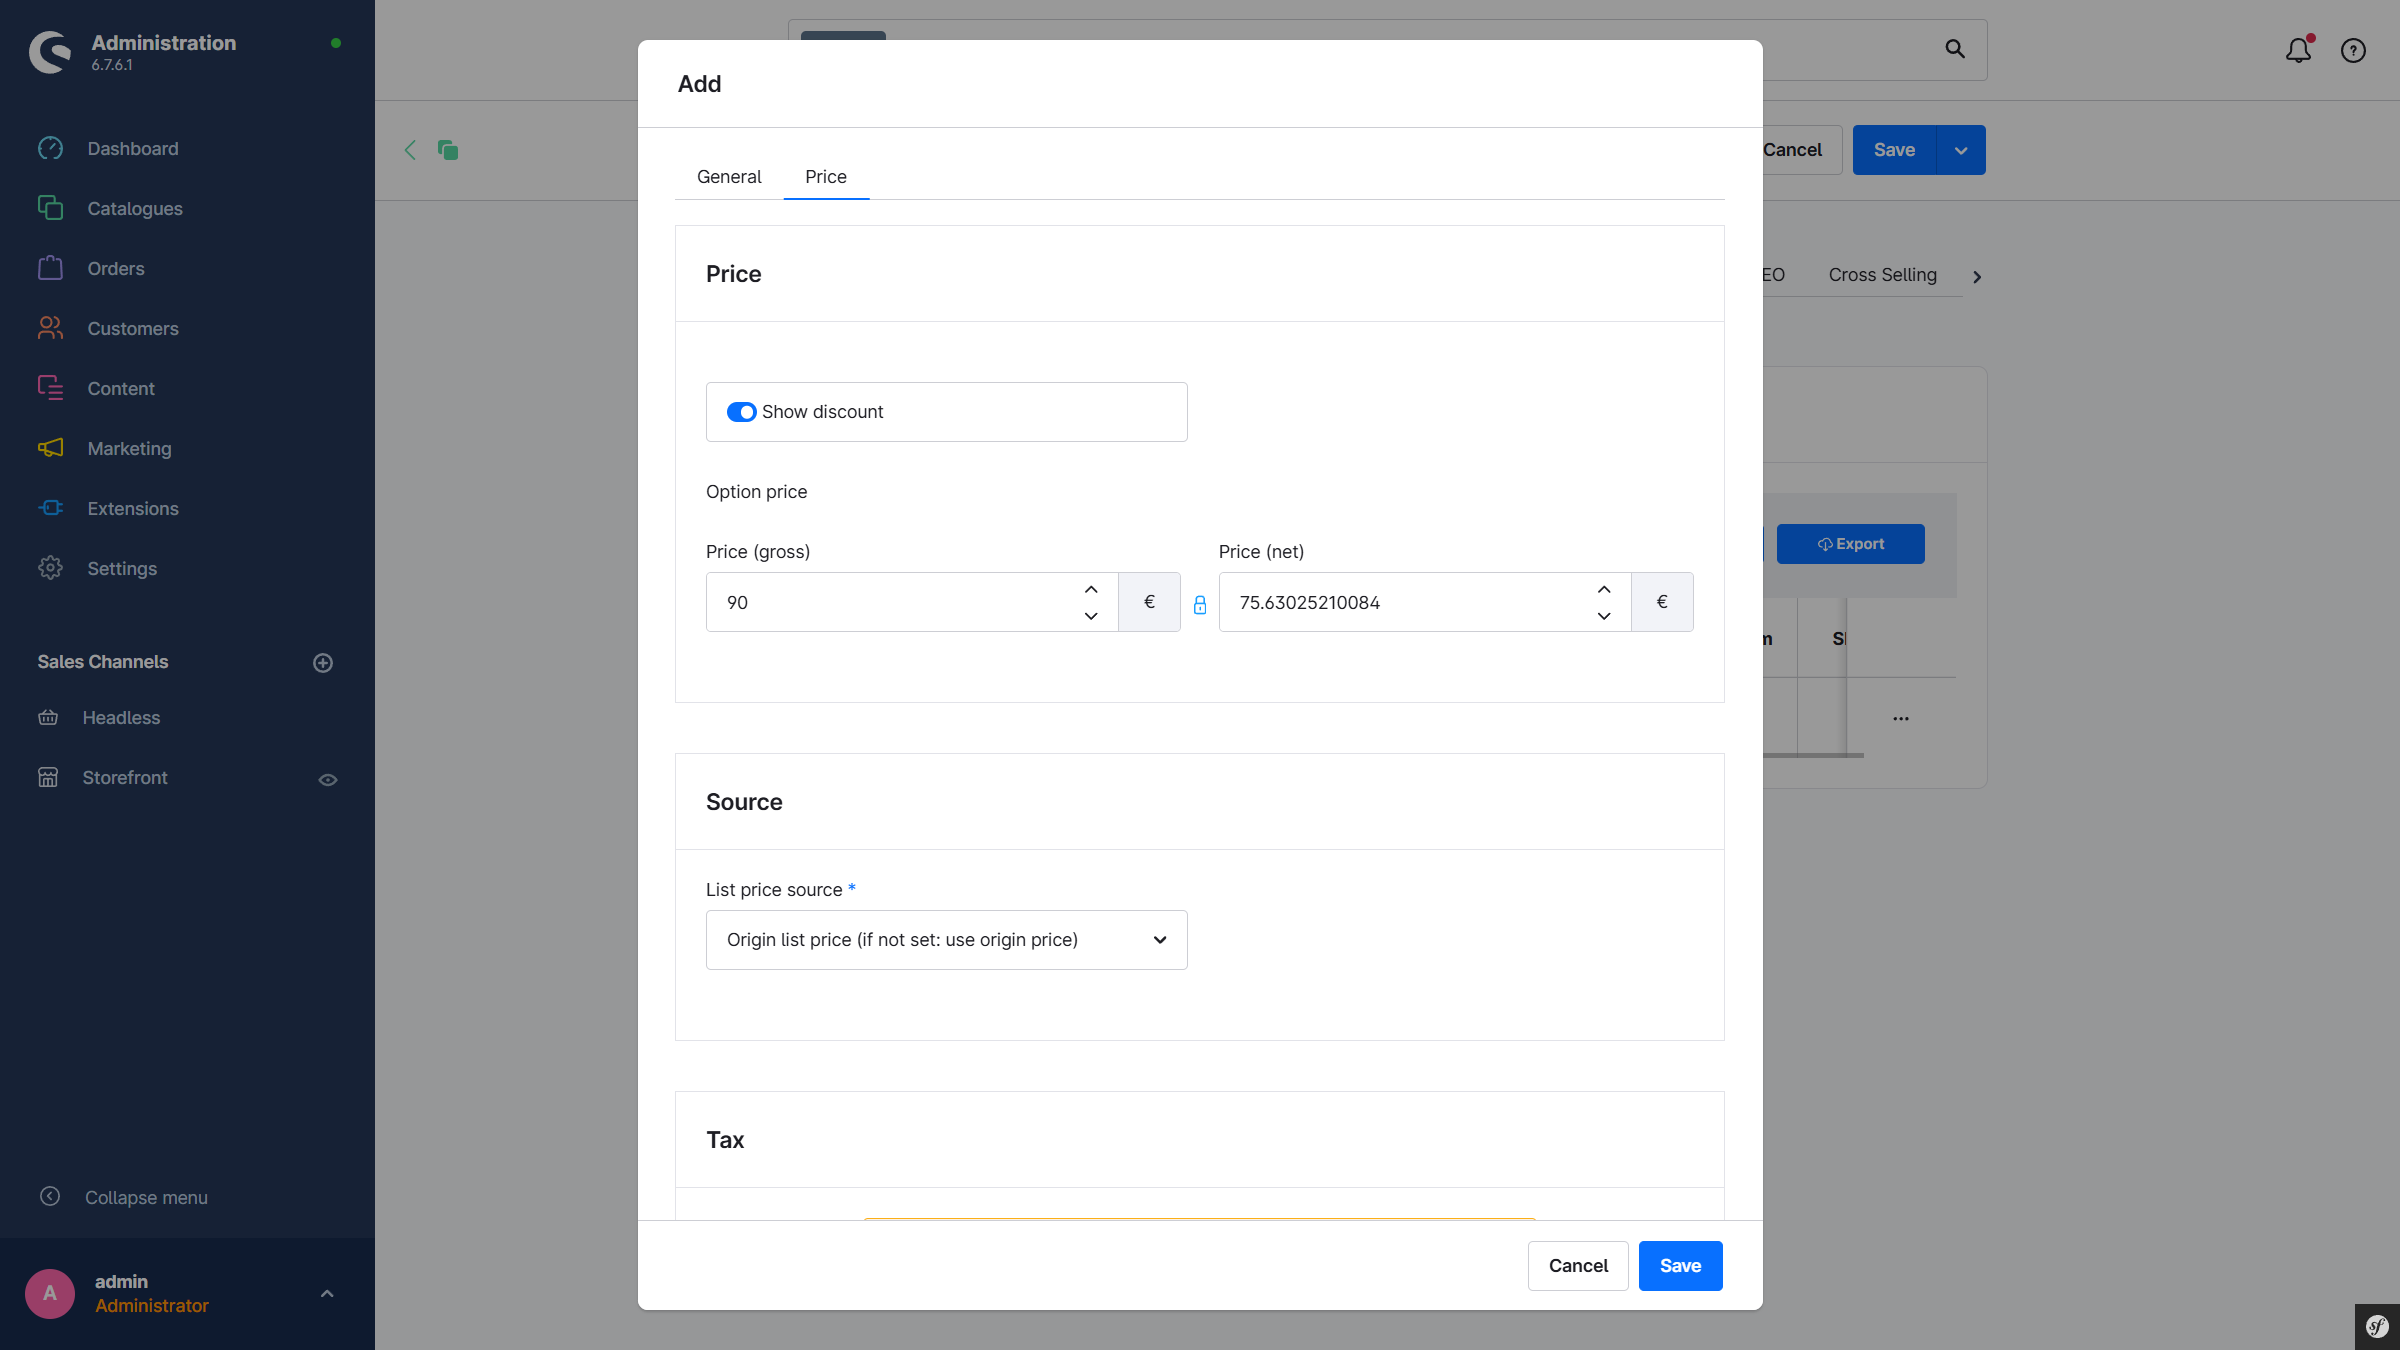2400x1350 pixels.
Task: Open the Marketing megaphone menu
Action: tap(51, 448)
